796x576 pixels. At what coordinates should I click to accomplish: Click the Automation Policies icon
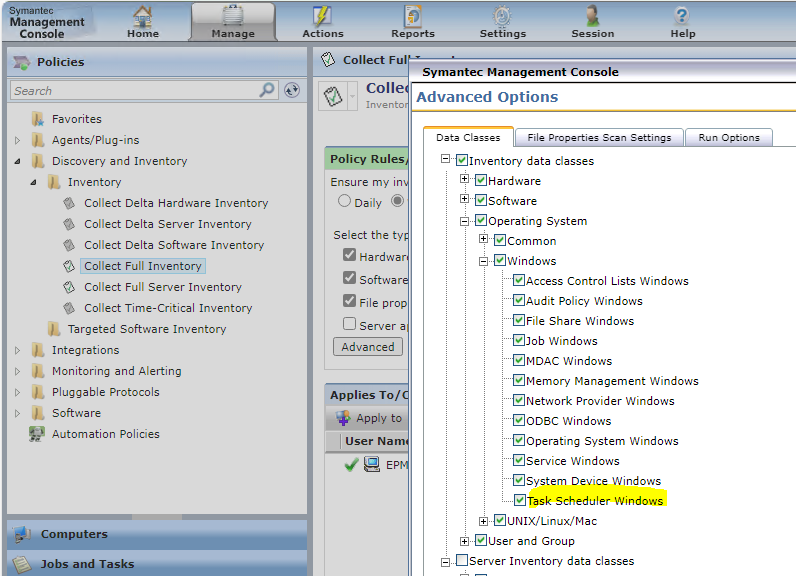tap(37, 434)
